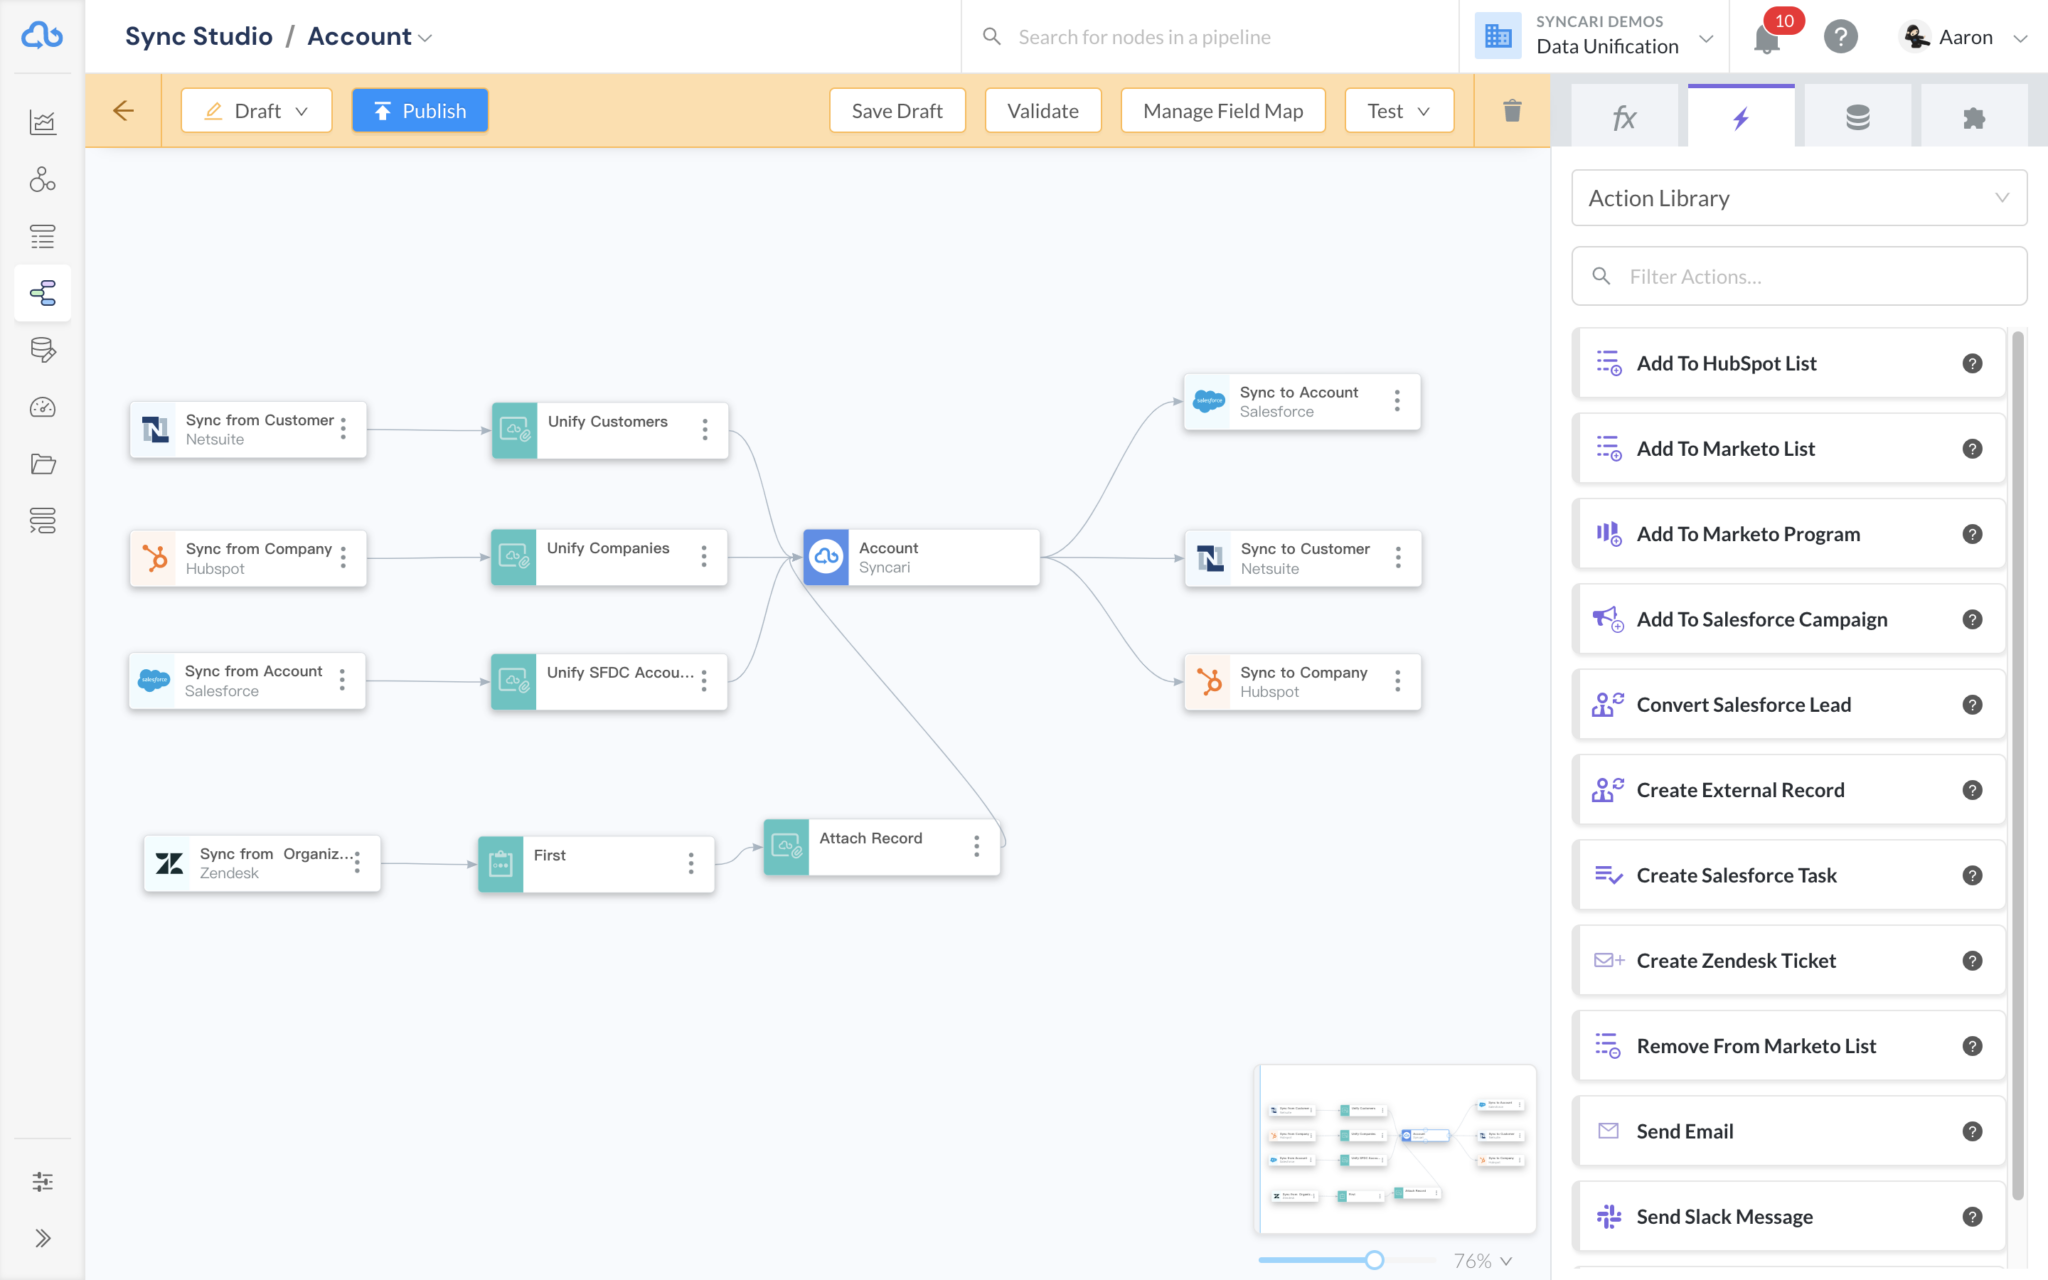Click the Validate button
The image size is (2048, 1280).
pos(1043,111)
